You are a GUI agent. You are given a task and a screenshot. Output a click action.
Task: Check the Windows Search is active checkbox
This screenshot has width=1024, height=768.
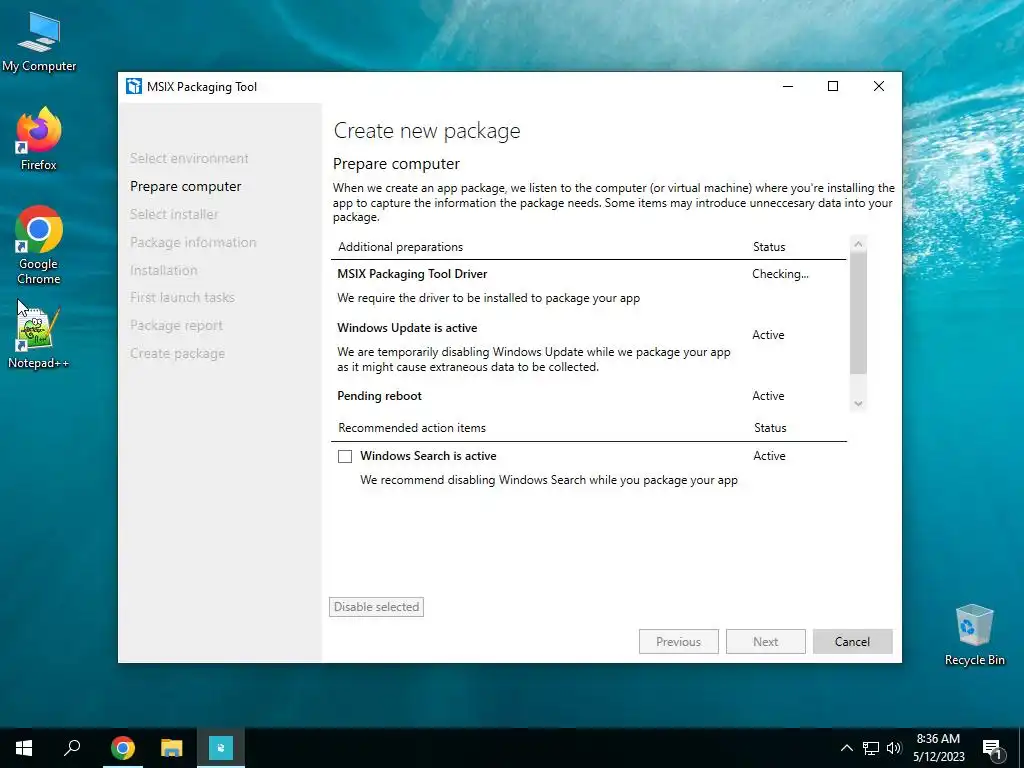click(345, 456)
